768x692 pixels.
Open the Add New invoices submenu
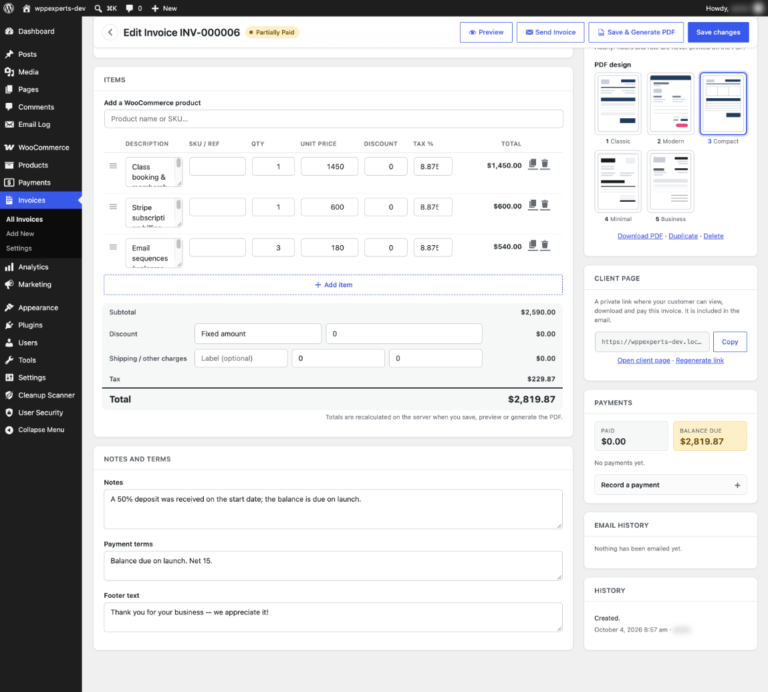[20, 234]
